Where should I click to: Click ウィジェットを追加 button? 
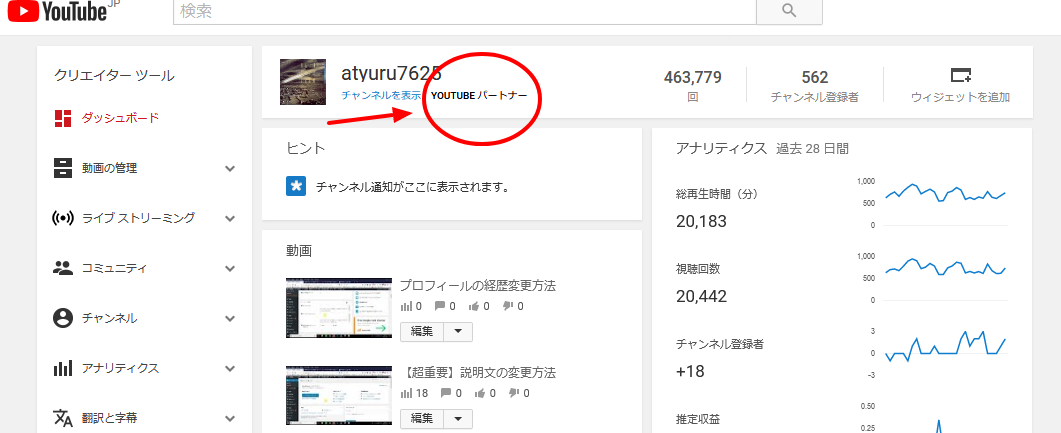pos(961,85)
